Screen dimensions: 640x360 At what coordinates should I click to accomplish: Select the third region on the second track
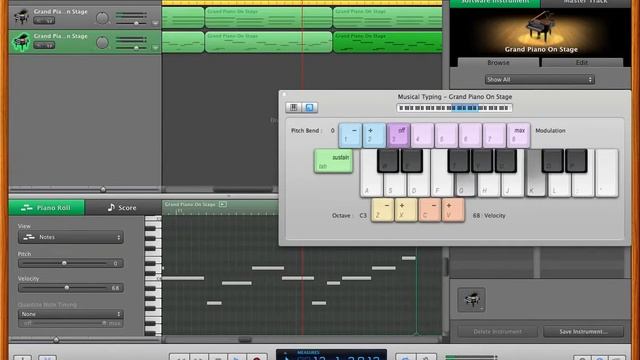388,42
